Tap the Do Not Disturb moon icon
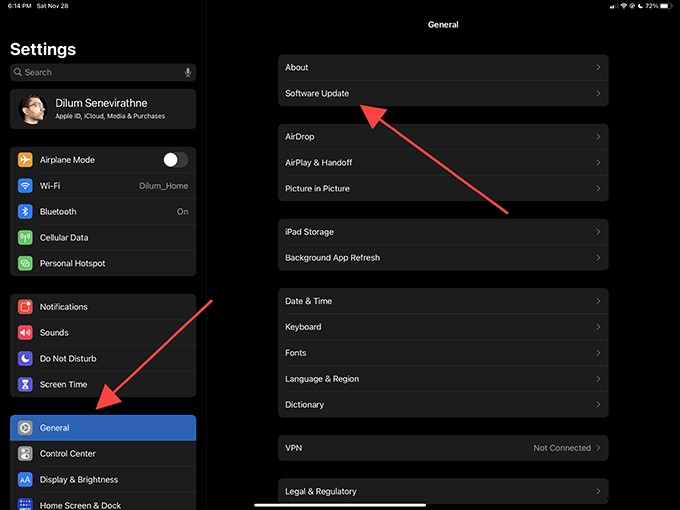The width and height of the screenshot is (680, 510). tap(25, 359)
